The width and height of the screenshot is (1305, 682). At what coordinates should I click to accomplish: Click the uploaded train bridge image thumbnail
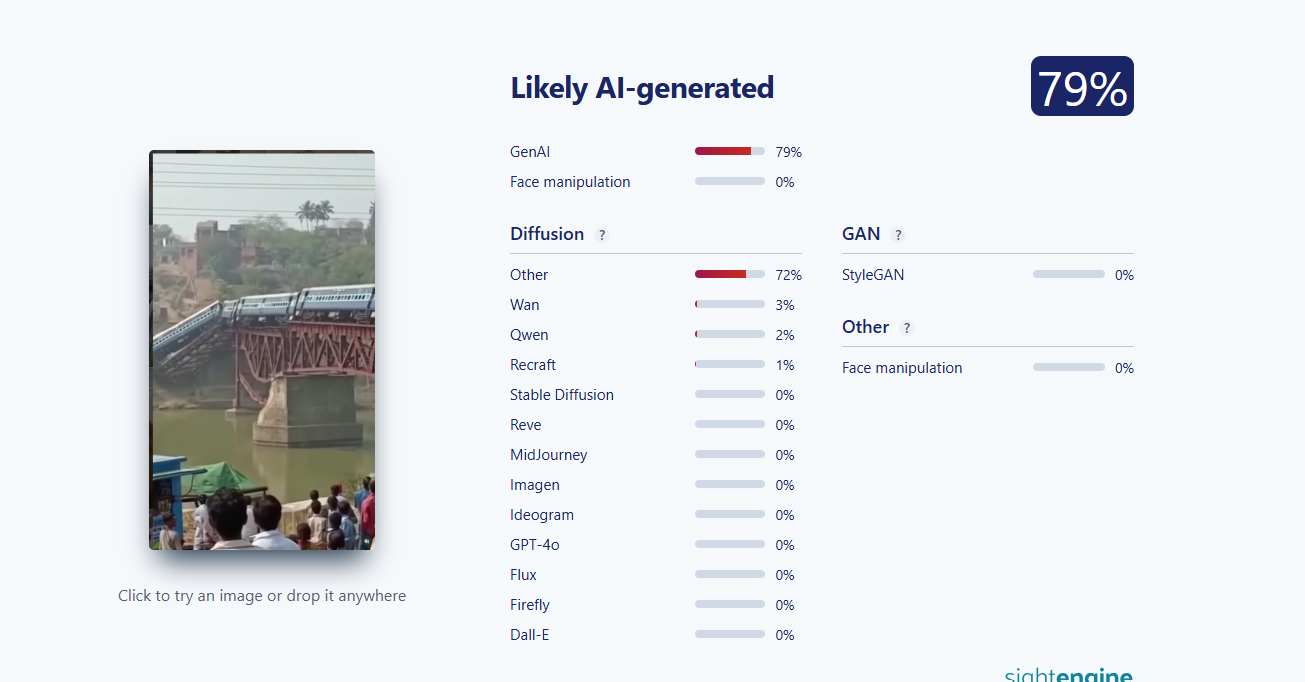click(262, 350)
